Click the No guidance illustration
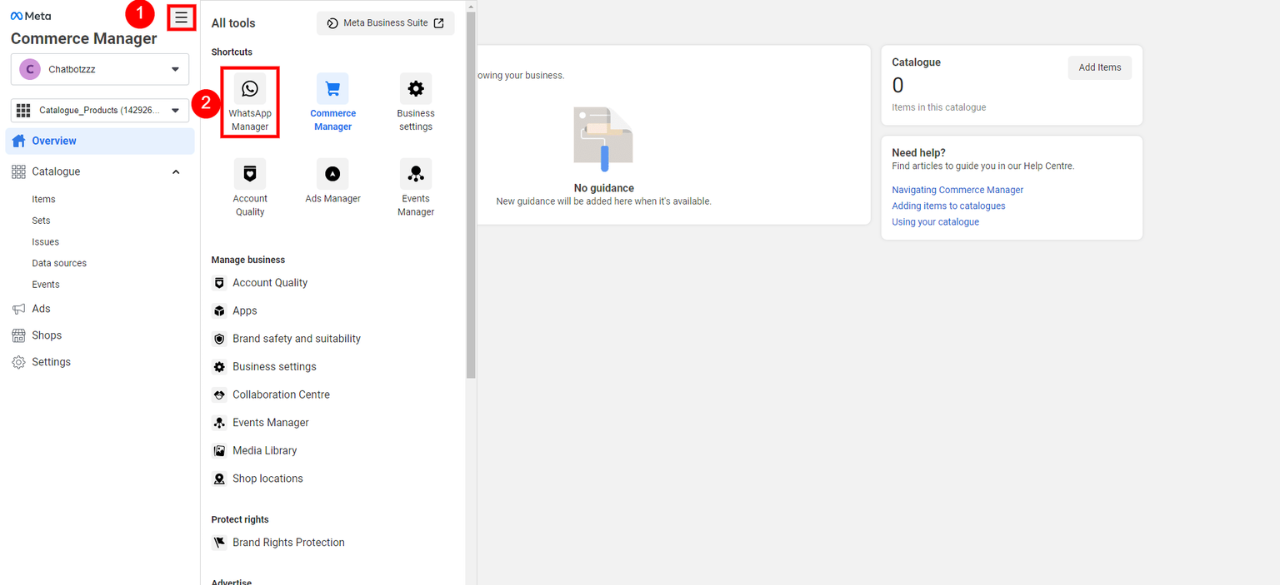Screen dimensions: 1280x585 tap(603, 139)
